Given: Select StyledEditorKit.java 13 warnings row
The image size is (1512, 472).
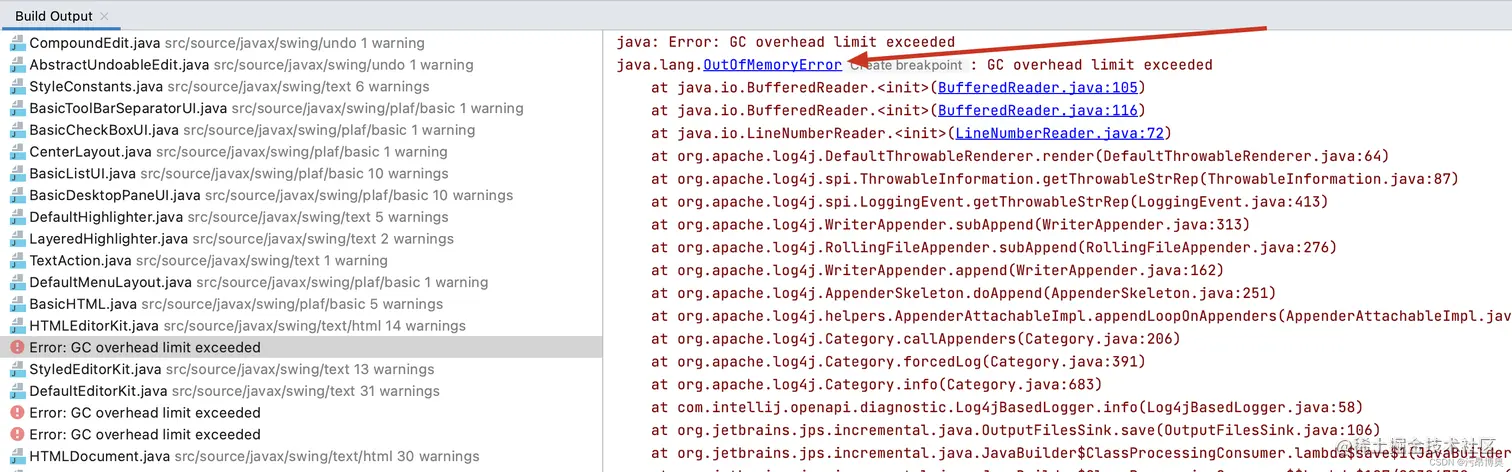Looking at the screenshot, I should click(x=302, y=369).
